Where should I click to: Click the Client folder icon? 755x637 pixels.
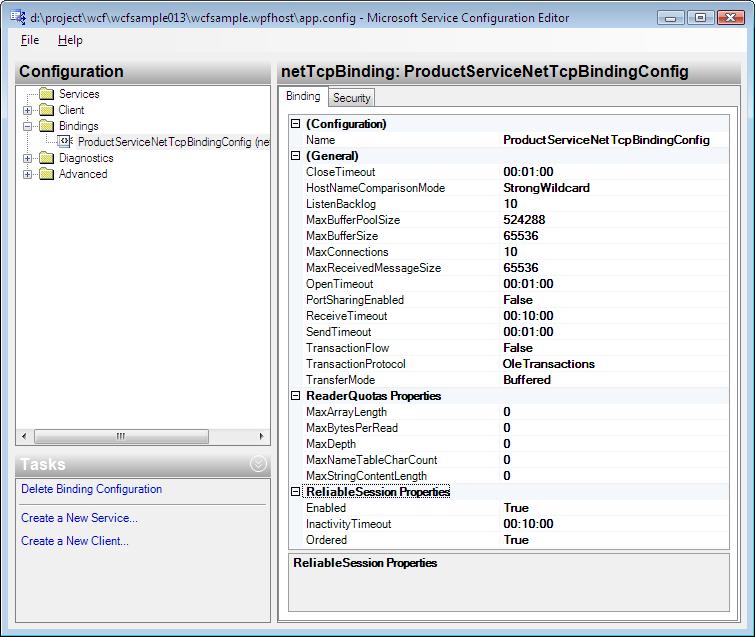pyautogui.click(x=47, y=110)
